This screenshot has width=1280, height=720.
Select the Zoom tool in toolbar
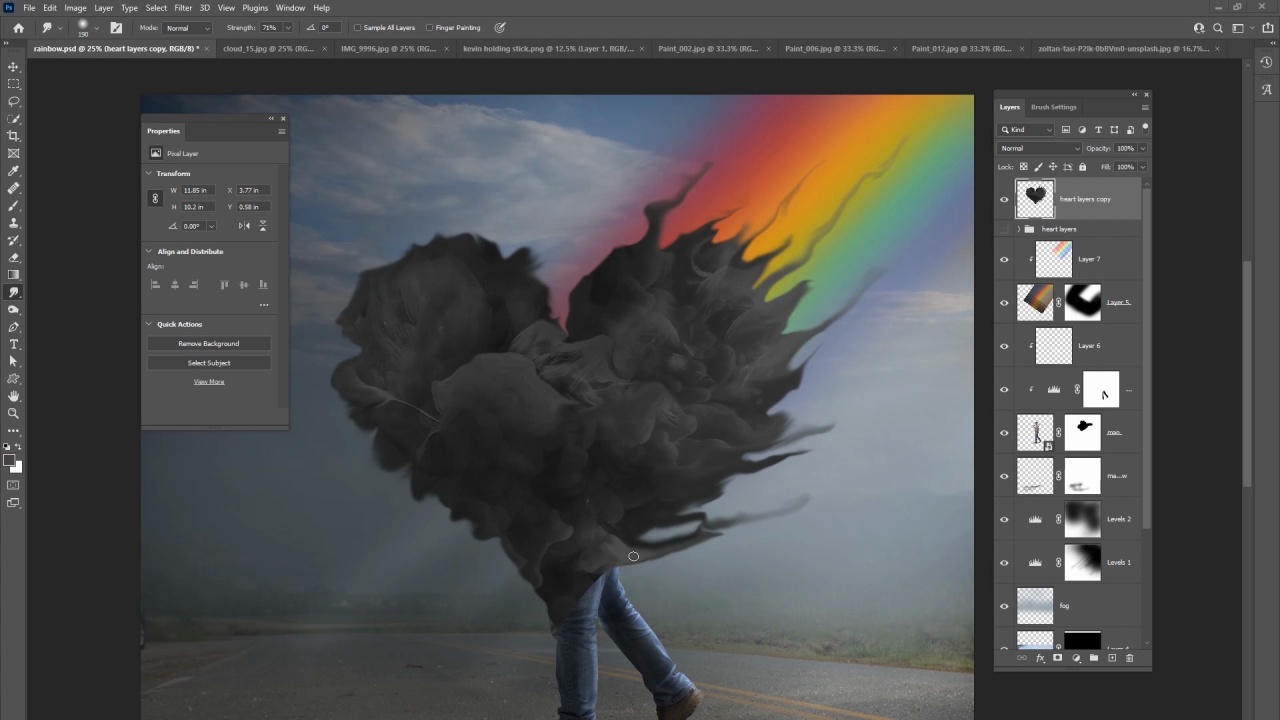(13, 413)
